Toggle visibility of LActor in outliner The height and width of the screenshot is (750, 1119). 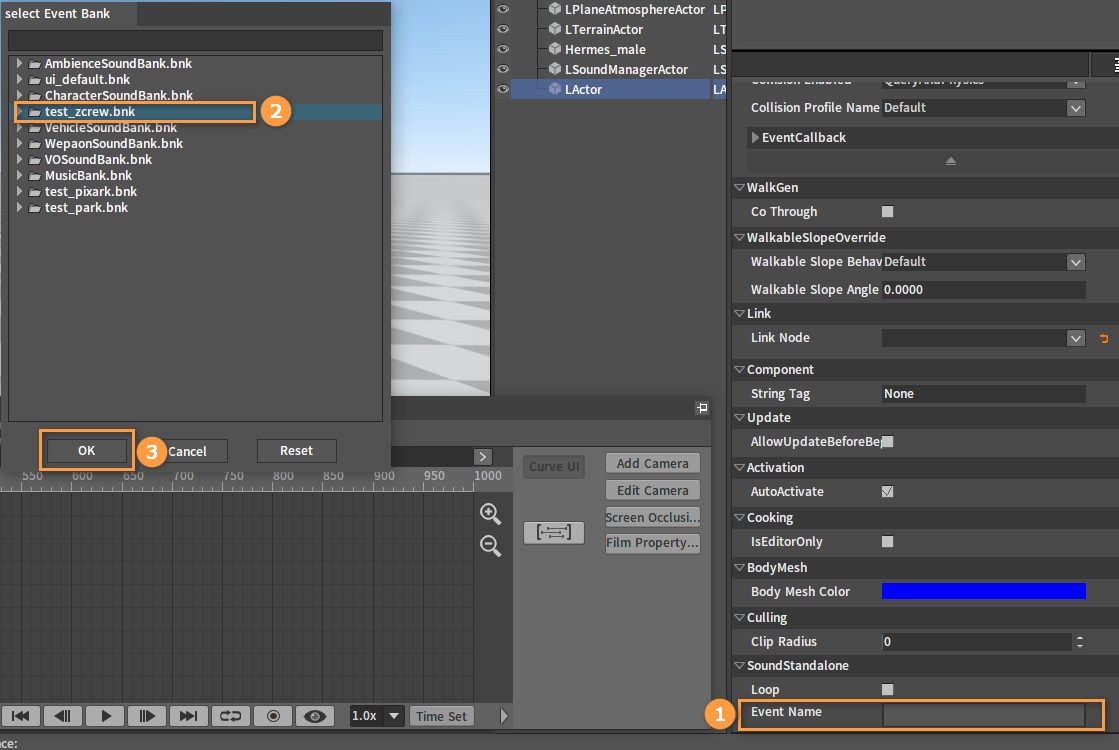(x=503, y=89)
